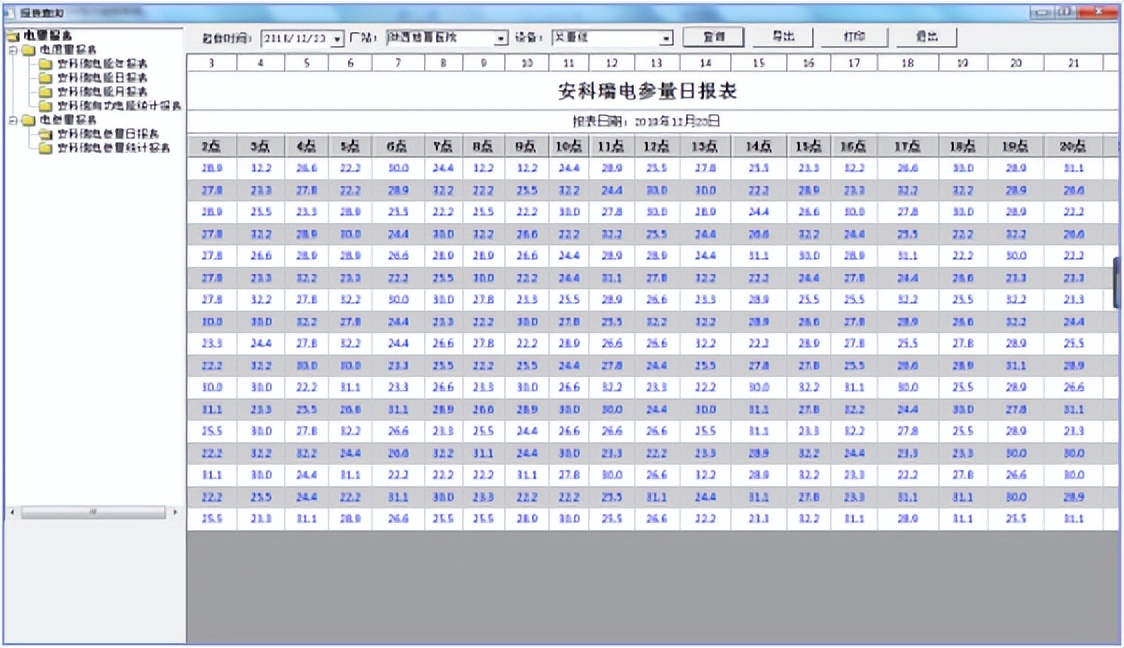The width and height of the screenshot is (1124, 648).
Task: Click the 安科瑞电参量统计报表 folder icon
Action: tap(44, 147)
